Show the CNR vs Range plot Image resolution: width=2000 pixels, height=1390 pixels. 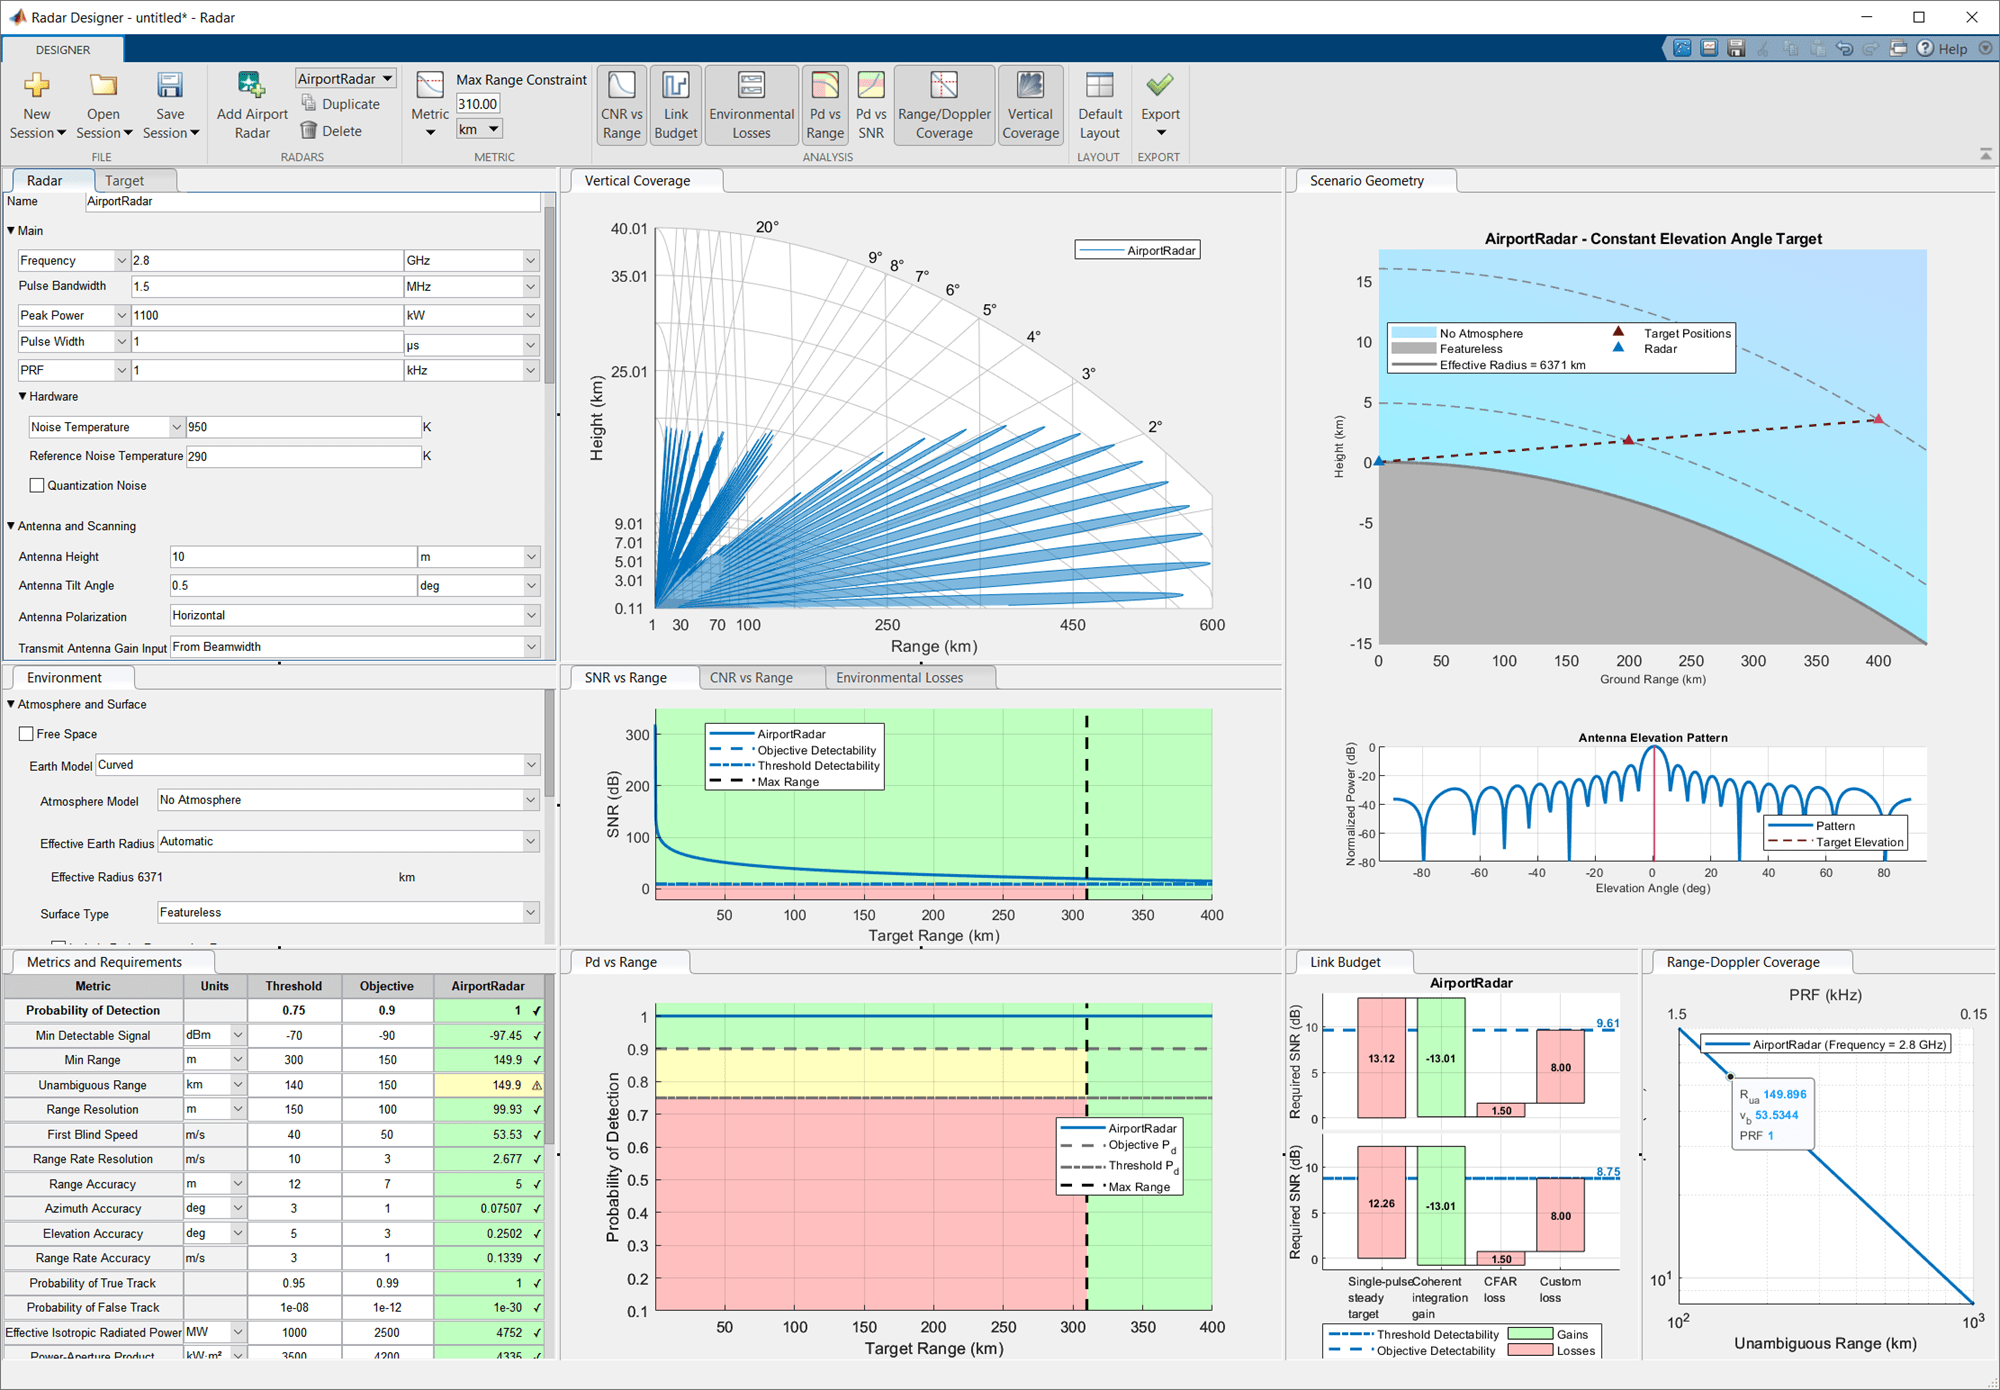(x=621, y=106)
